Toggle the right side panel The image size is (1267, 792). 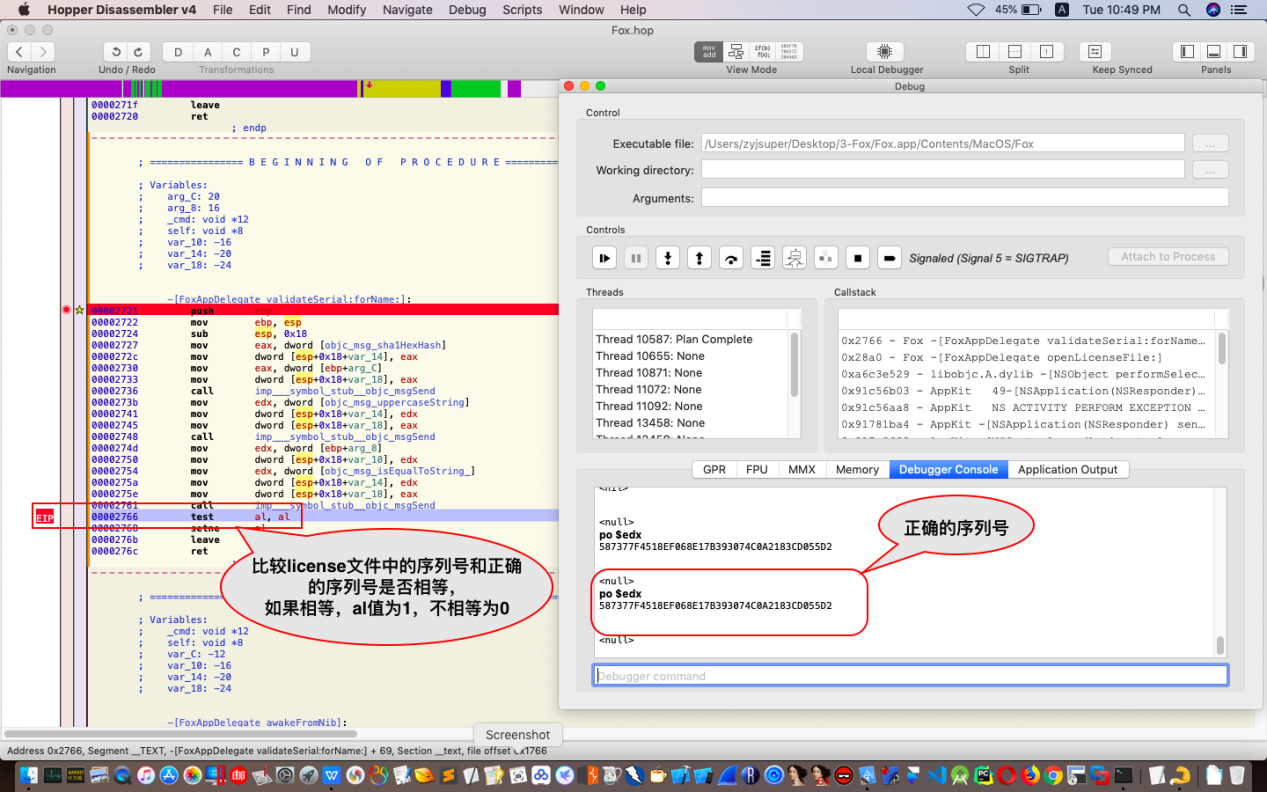point(1241,52)
